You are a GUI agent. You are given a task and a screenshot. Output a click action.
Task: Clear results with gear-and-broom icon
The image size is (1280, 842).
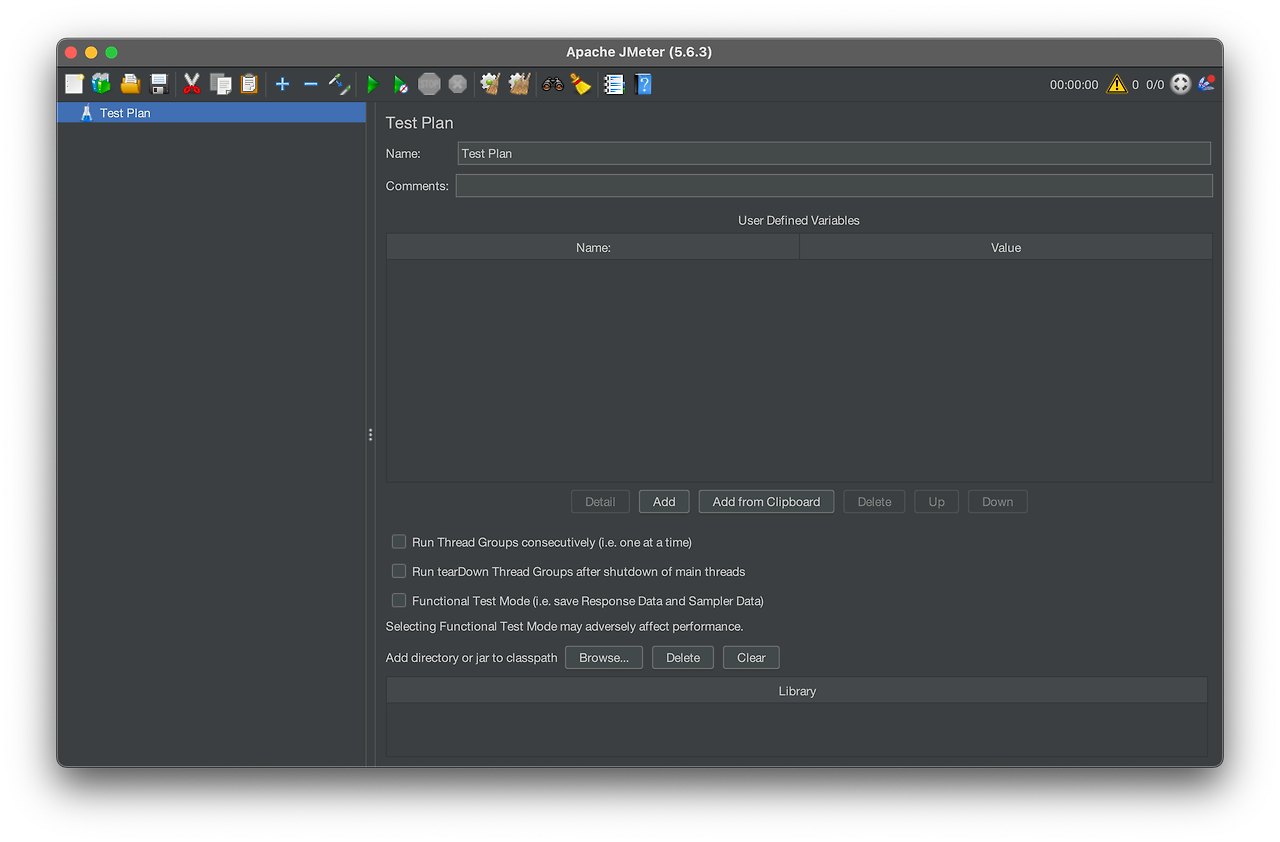(x=490, y=84)
